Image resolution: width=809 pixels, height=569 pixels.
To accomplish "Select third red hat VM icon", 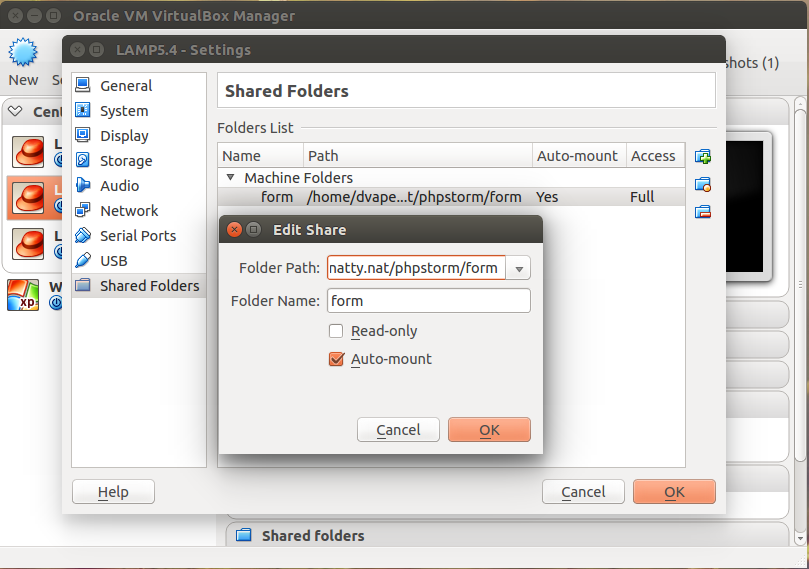I will (28, 243).
